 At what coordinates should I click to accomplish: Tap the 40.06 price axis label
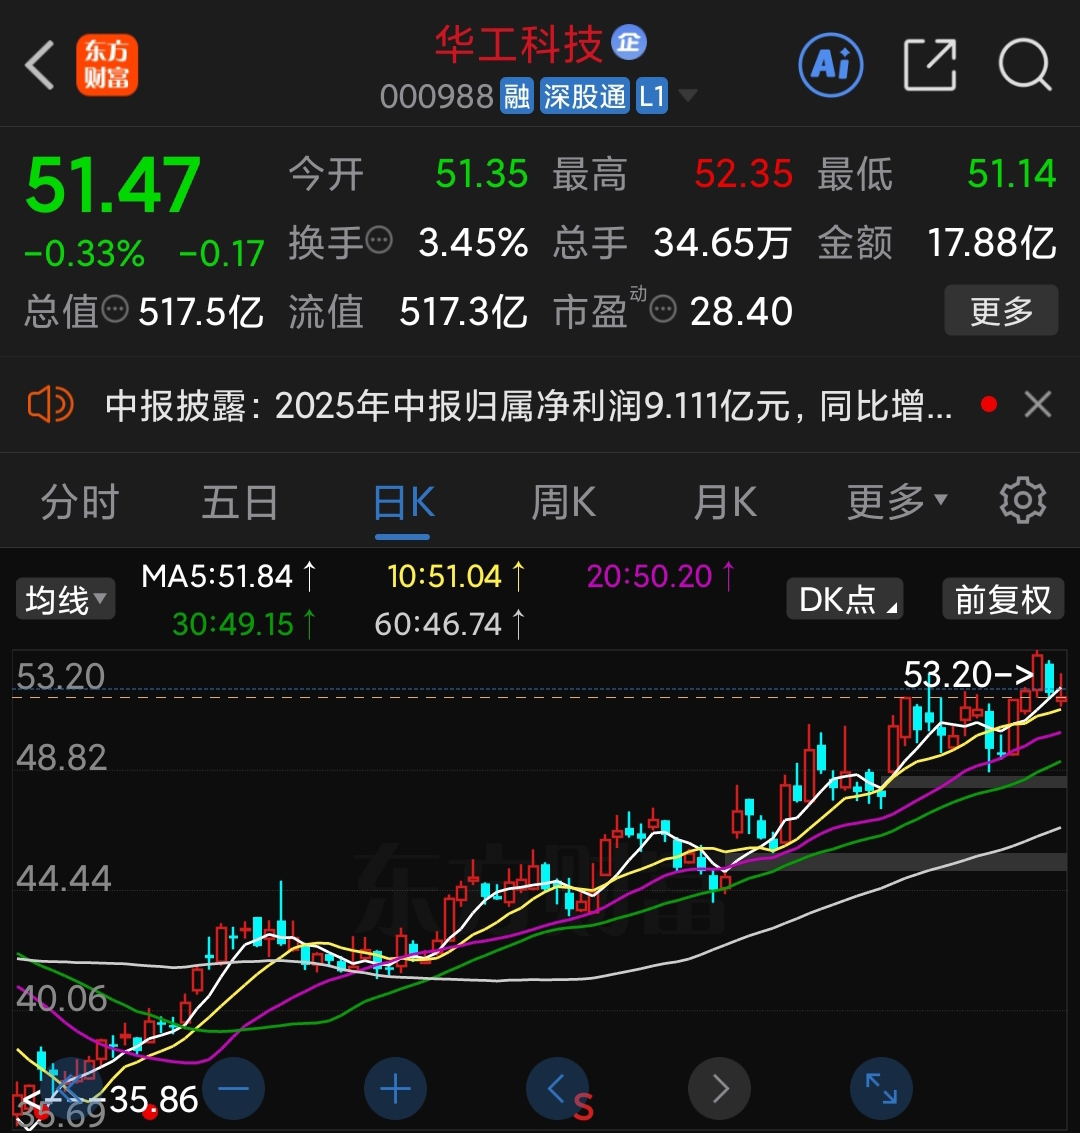61,999
